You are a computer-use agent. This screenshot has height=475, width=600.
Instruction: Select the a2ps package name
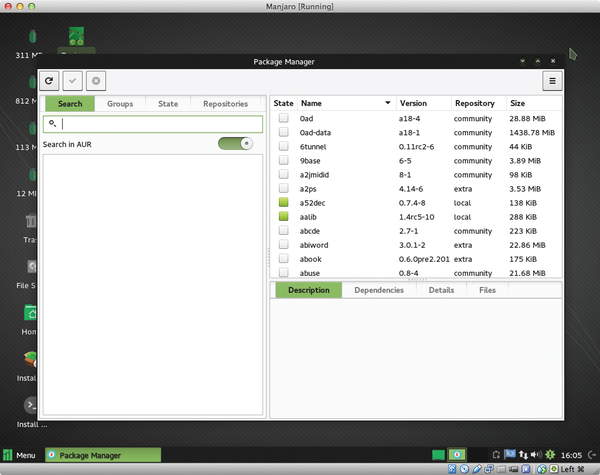tap(308, 189)
